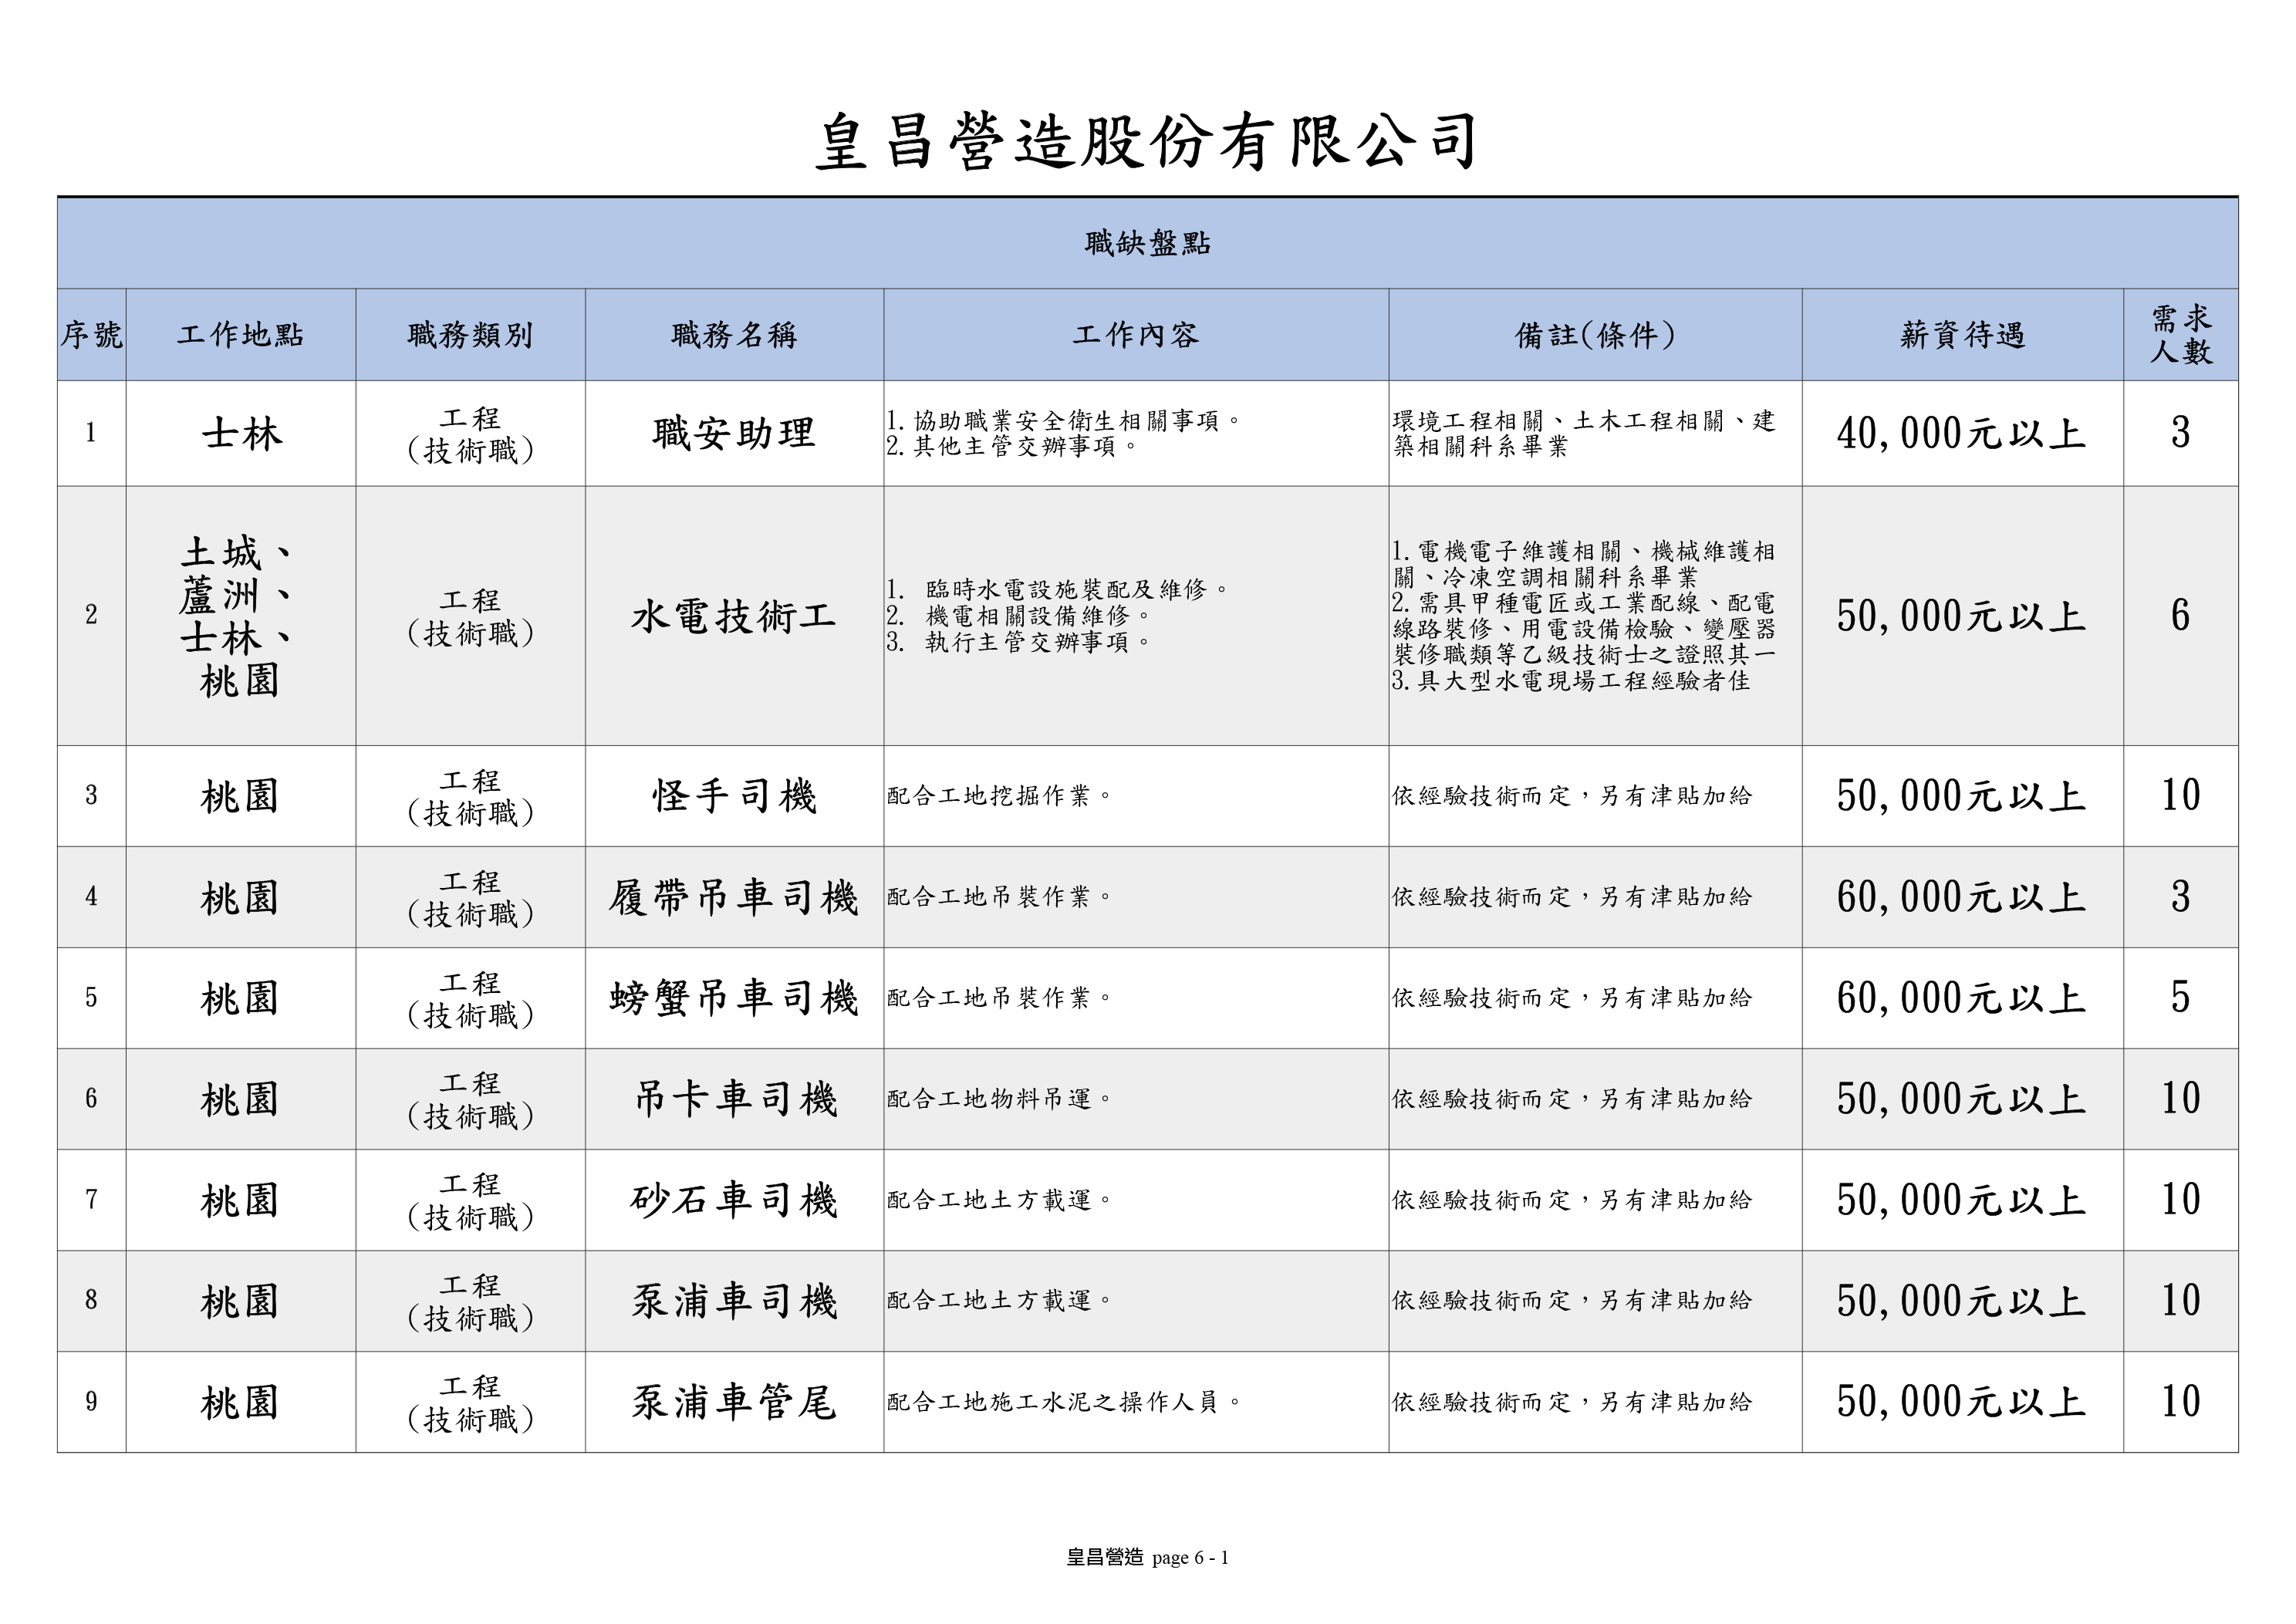Click the 60,000元以上 salary for 履帶吊車司機
This screenshot has height=1624, width=2296.
click(1961, 898)
